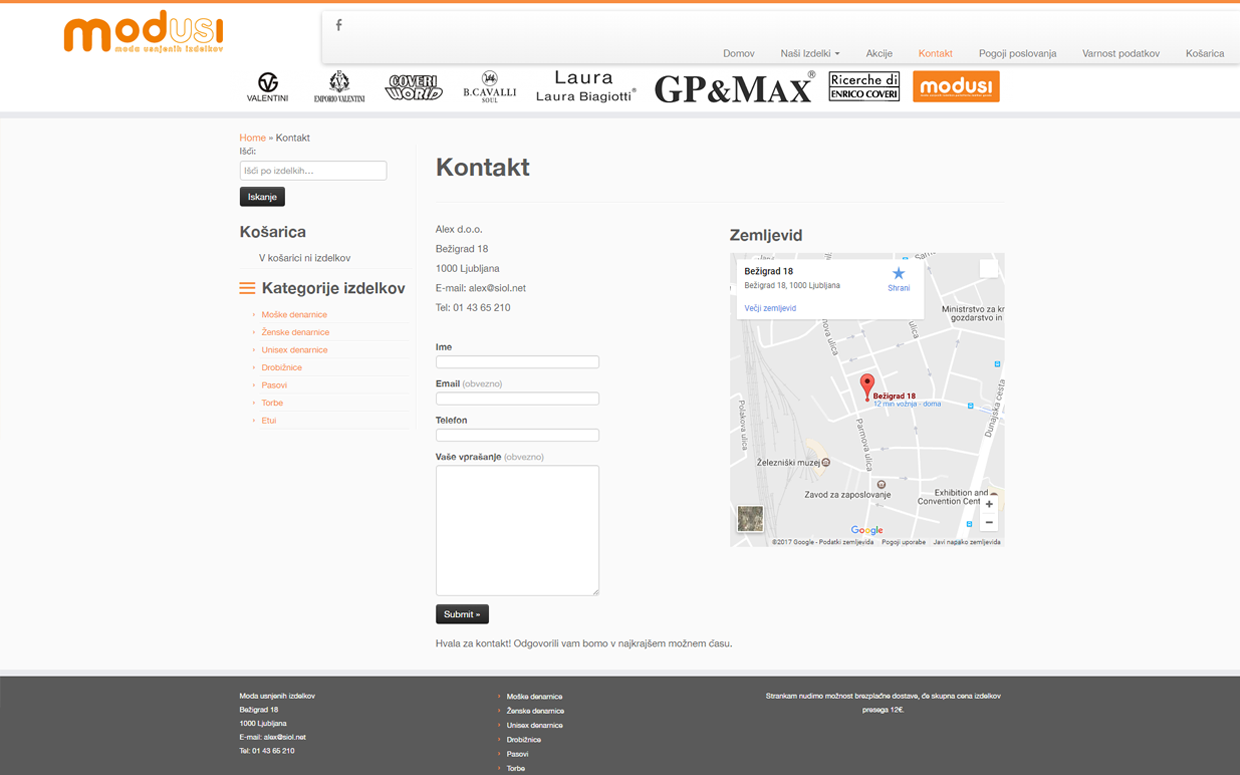Screen dimensions: 1240x775
Task: Open Večji zemljevid link on the map
Action: (x=768, y=307)
